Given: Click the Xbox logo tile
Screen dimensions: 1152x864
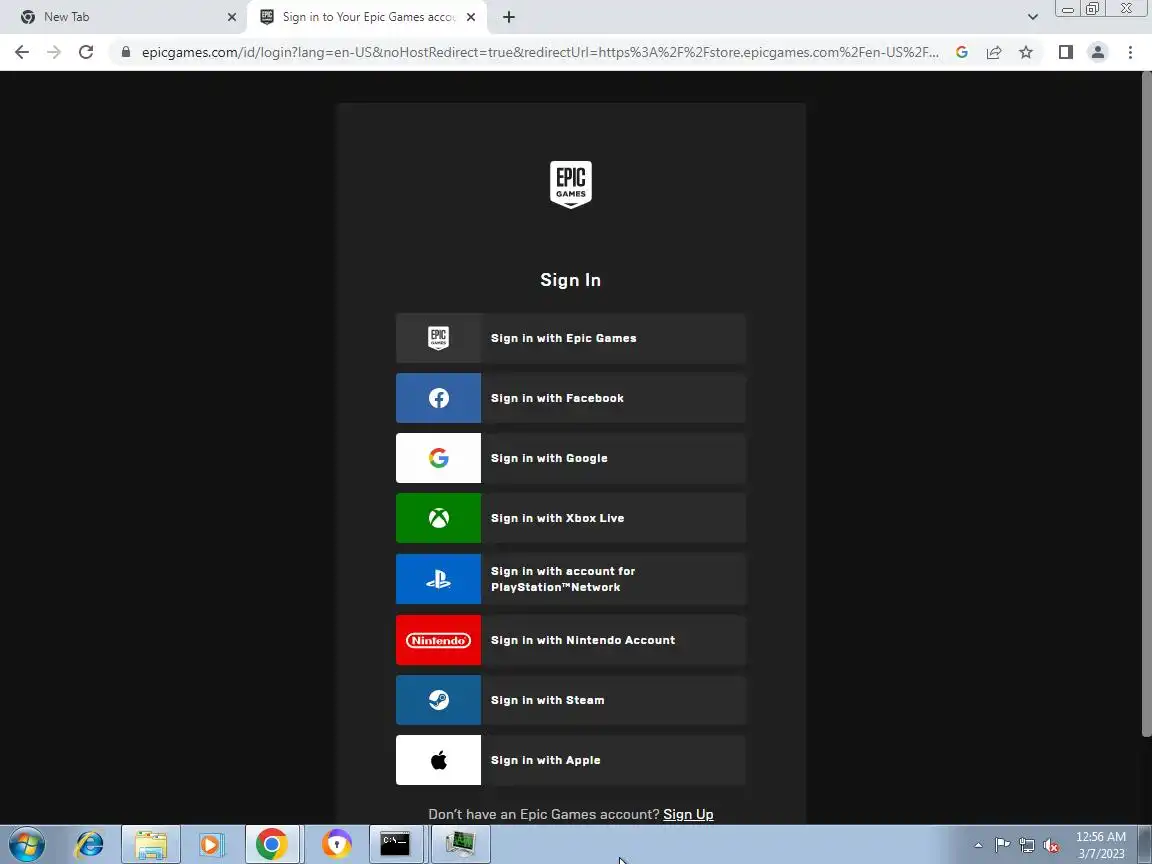Looking at the screenshot, I should pos(439,518).
